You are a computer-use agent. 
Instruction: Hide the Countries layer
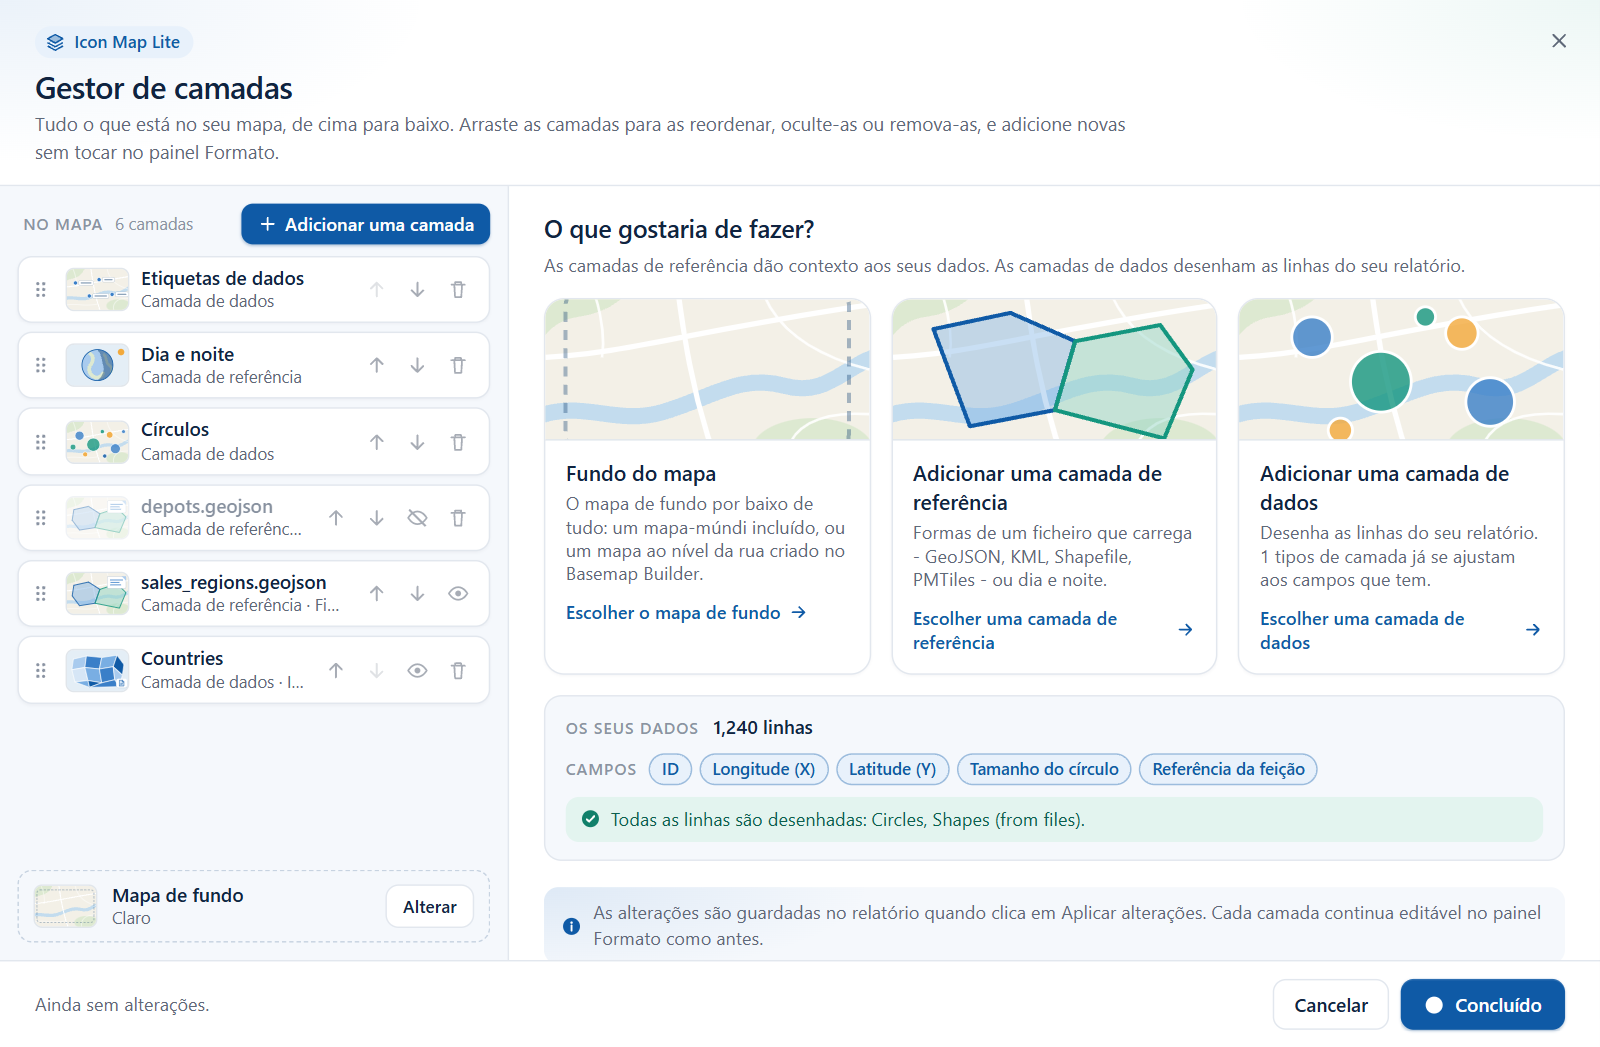[x=417, y=671]
